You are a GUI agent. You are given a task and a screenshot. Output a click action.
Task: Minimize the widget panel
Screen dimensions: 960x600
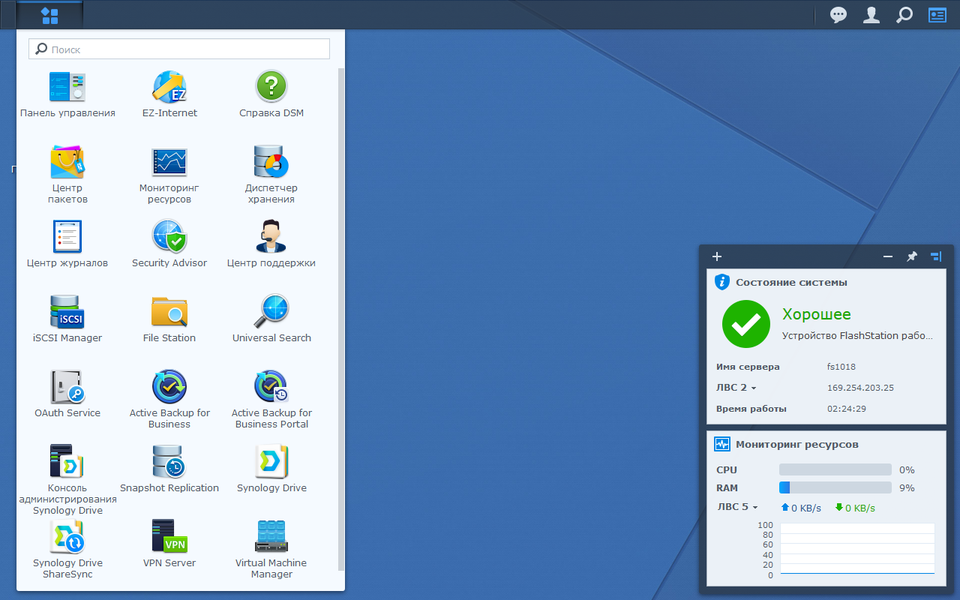[x=888, y=257]
